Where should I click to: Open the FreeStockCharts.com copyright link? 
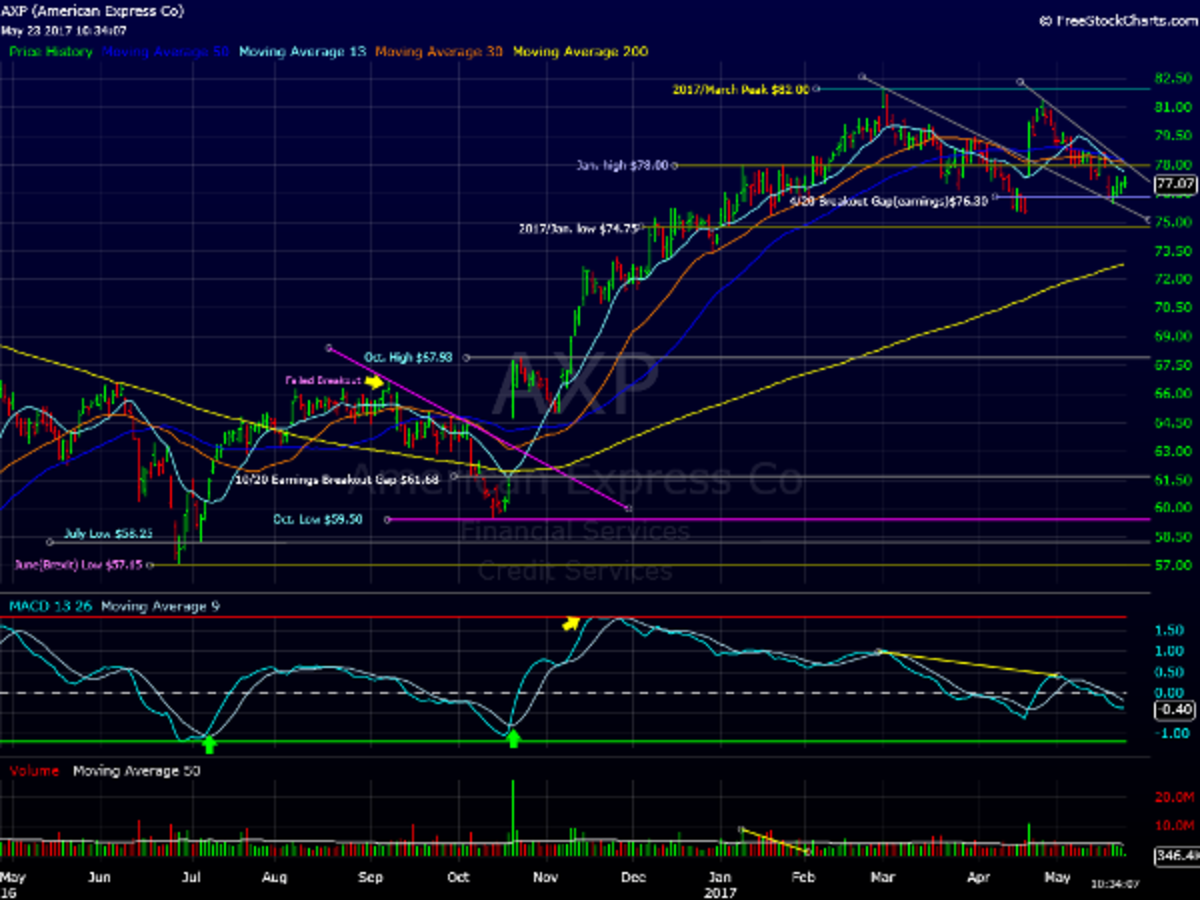pyautogui.click(x=1117, y=19)
